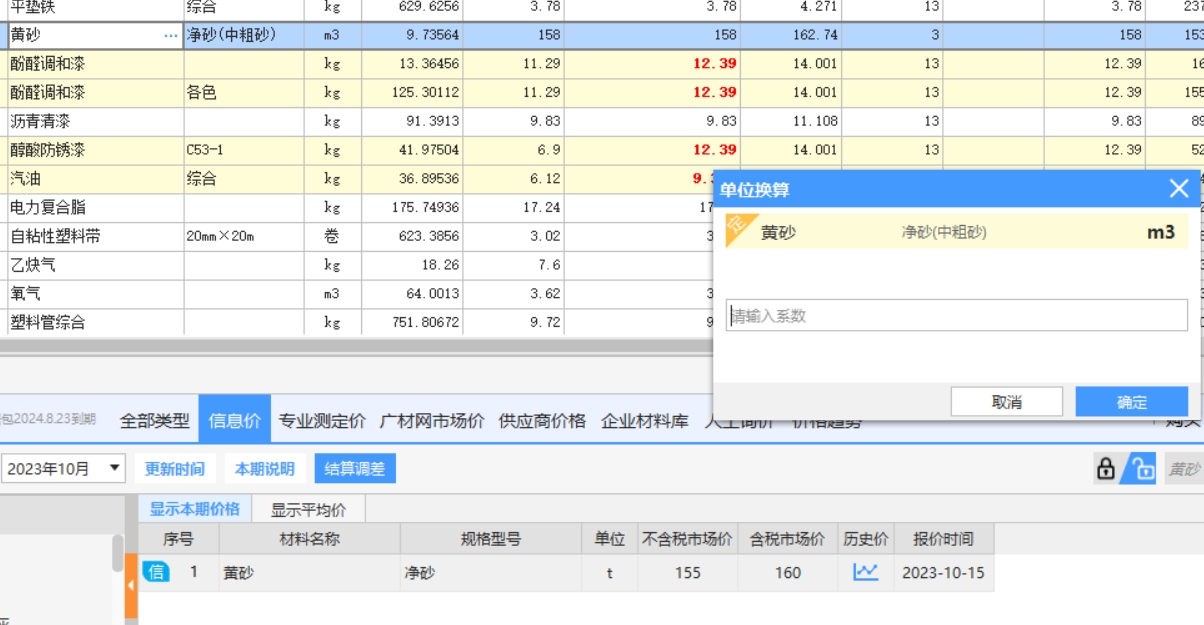Click the 序号 column header
This screenshot has height=625, width=1204.
(178, 539)
